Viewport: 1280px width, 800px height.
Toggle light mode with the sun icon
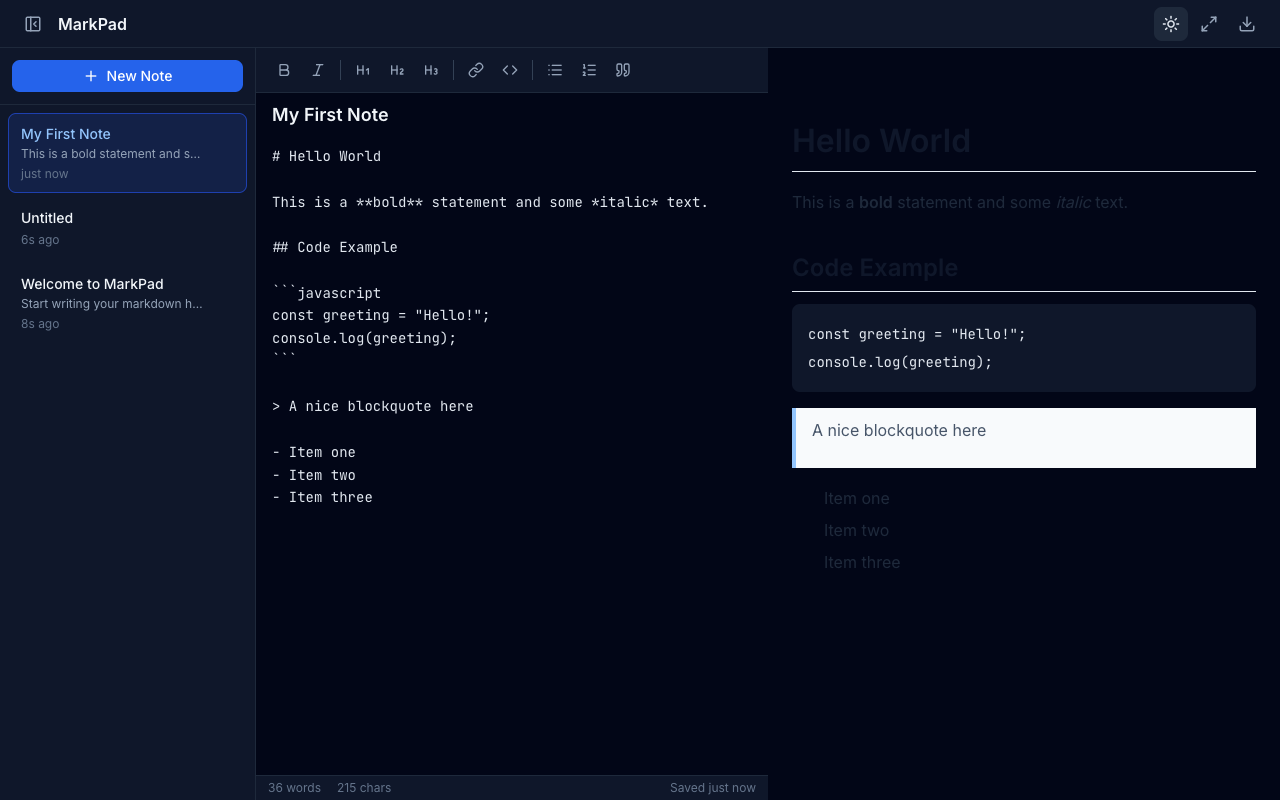tap(1170, 24)
